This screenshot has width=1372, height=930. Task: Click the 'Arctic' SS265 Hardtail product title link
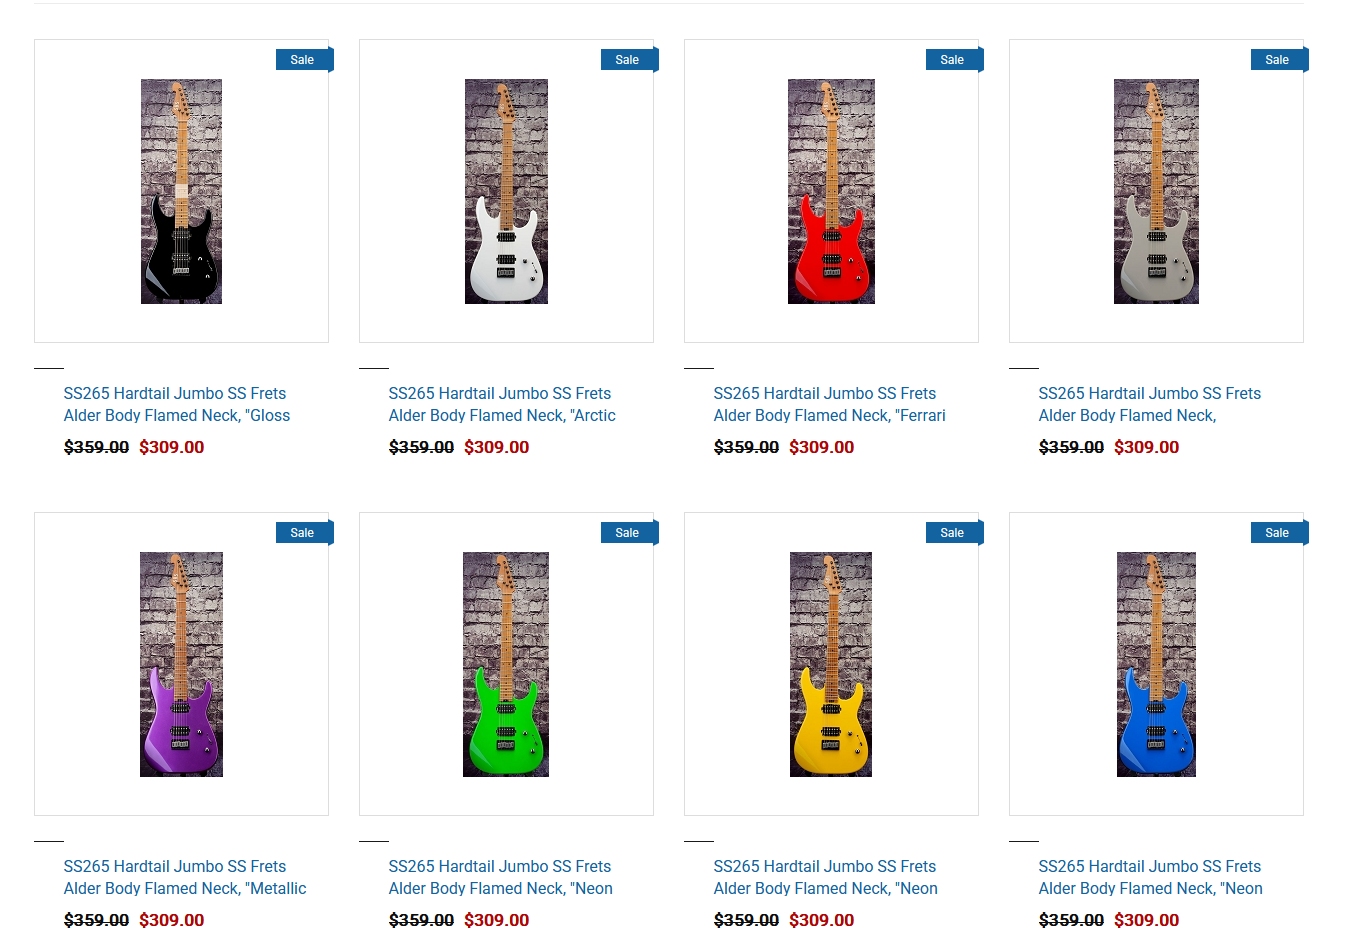click(x=502, y=404)
